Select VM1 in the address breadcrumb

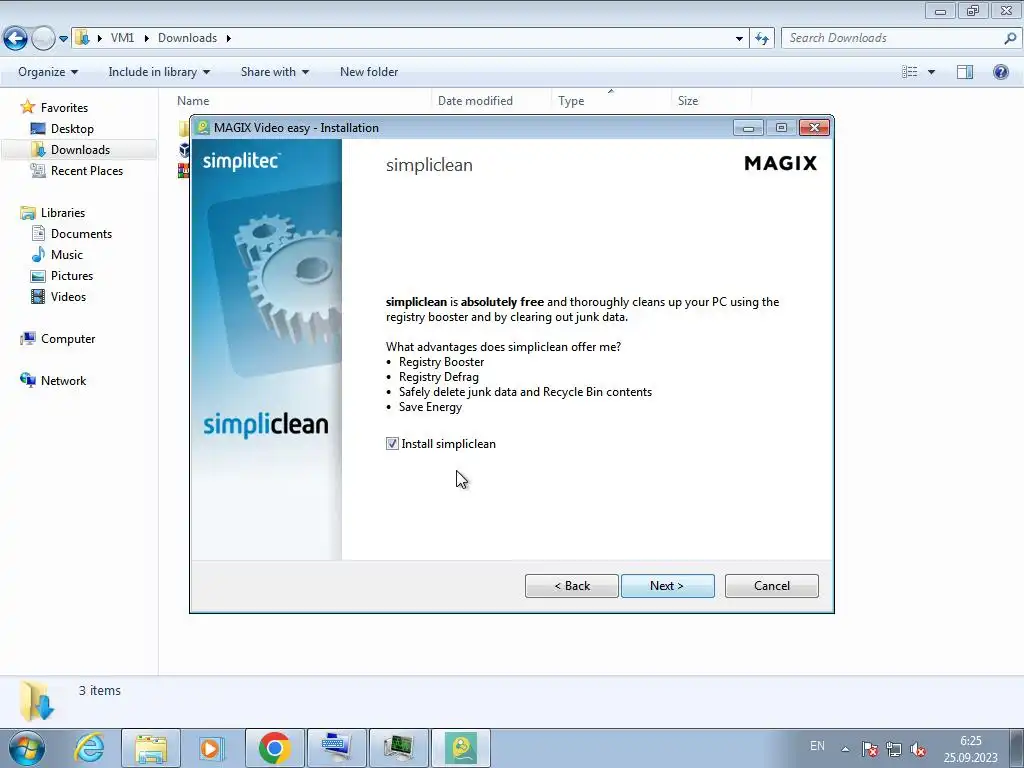point(122,38)
